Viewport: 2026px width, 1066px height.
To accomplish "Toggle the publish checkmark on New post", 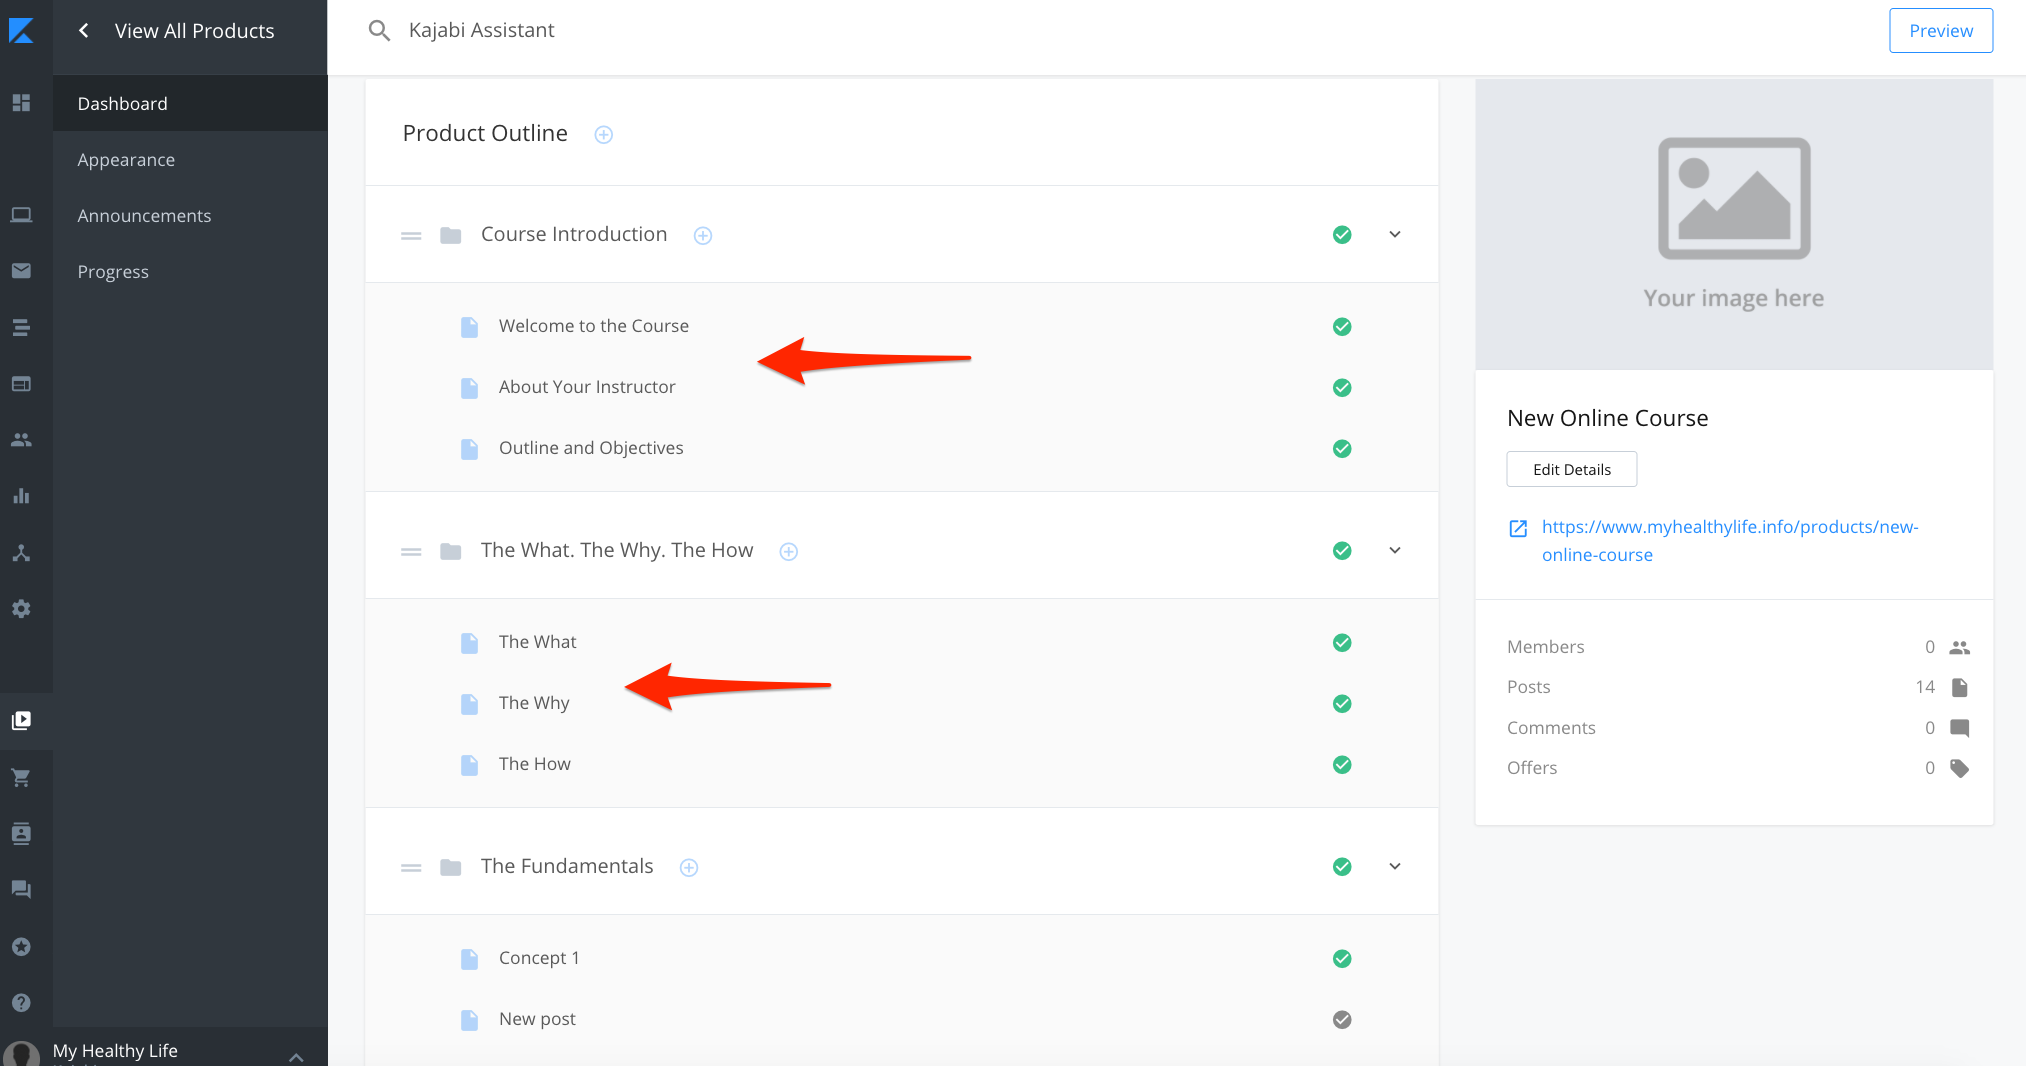I will (1341, 1019).
